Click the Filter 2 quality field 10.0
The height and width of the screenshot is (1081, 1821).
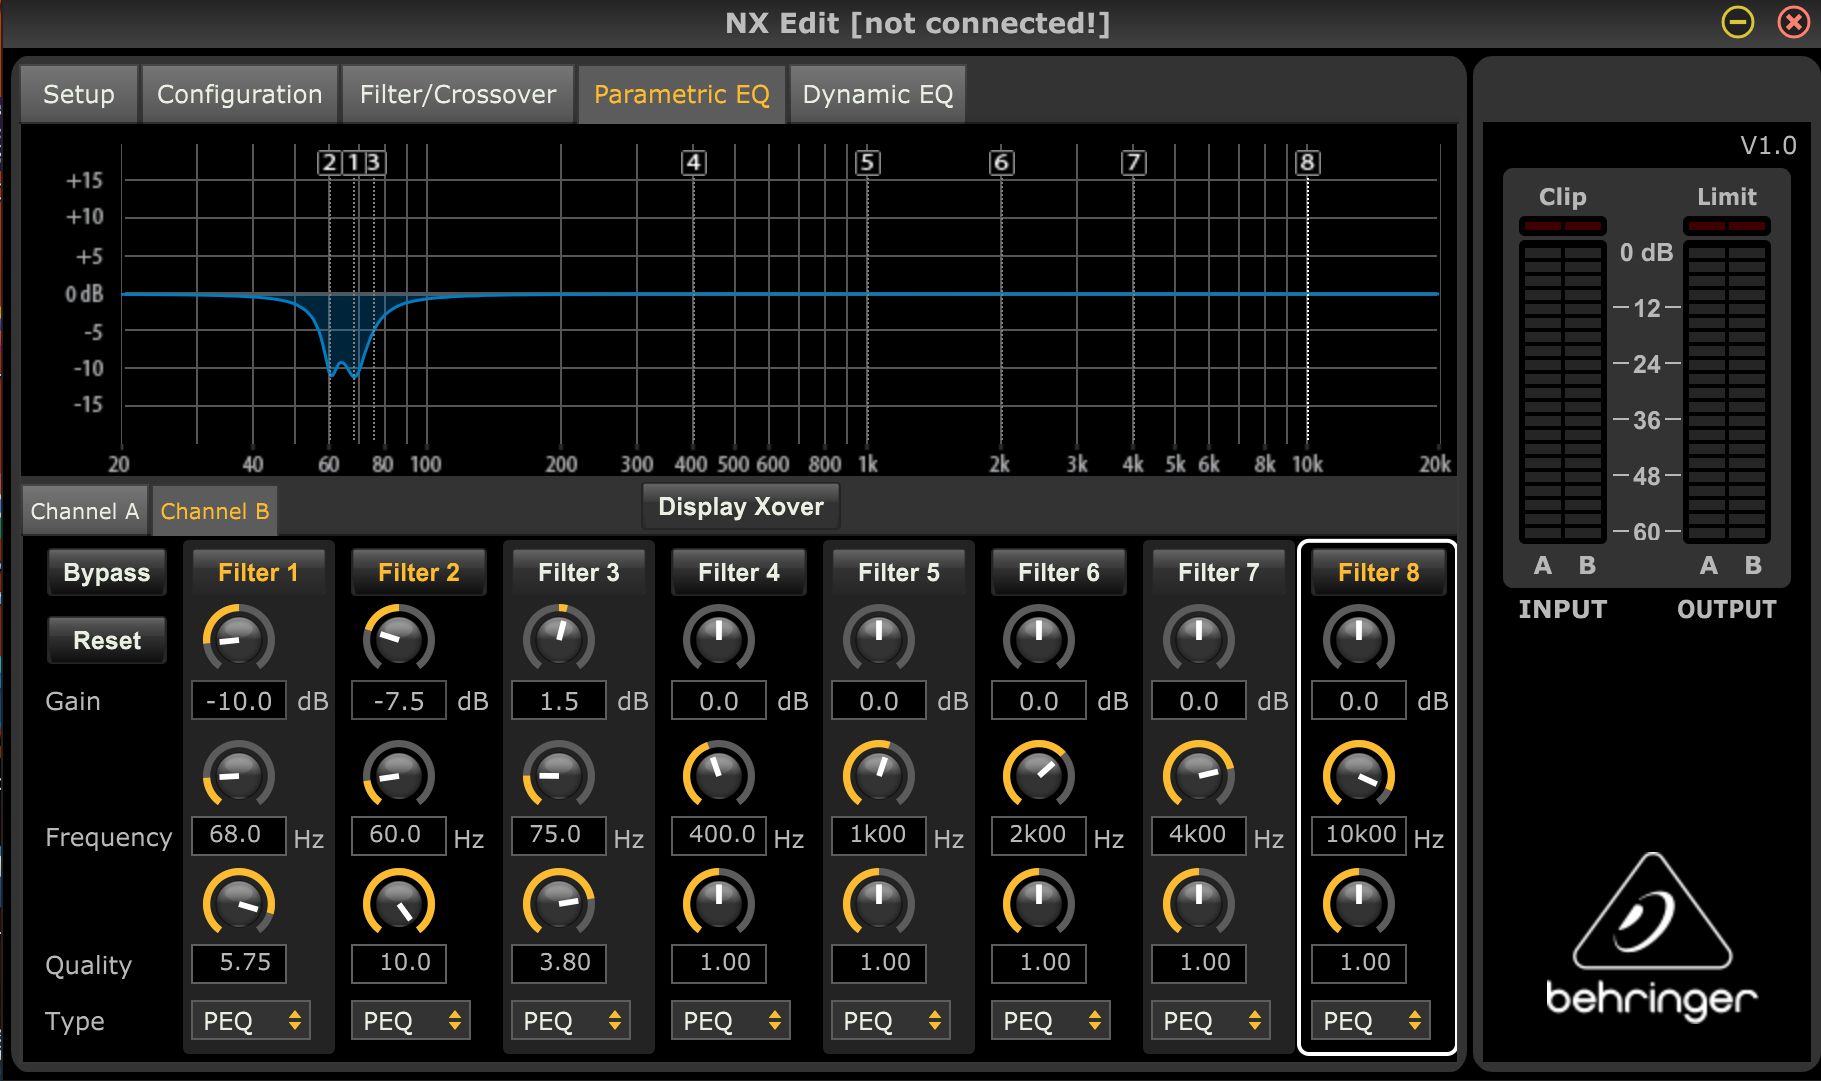coord(399,963)
